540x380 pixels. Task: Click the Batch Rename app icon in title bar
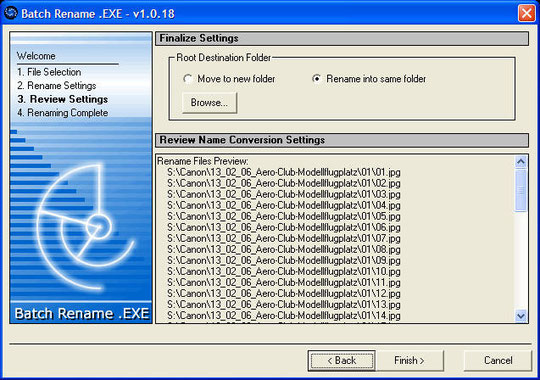pos(11,13)
